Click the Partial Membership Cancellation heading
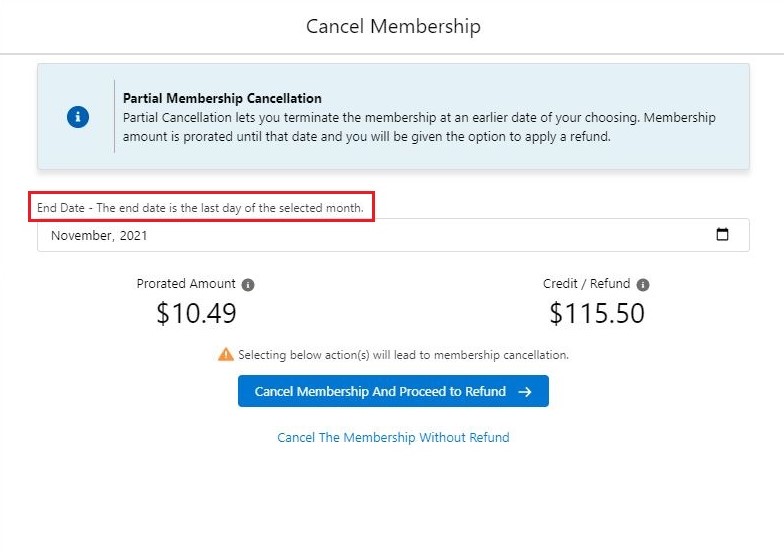This screenshot has width=784, height=554. (222, 99)
